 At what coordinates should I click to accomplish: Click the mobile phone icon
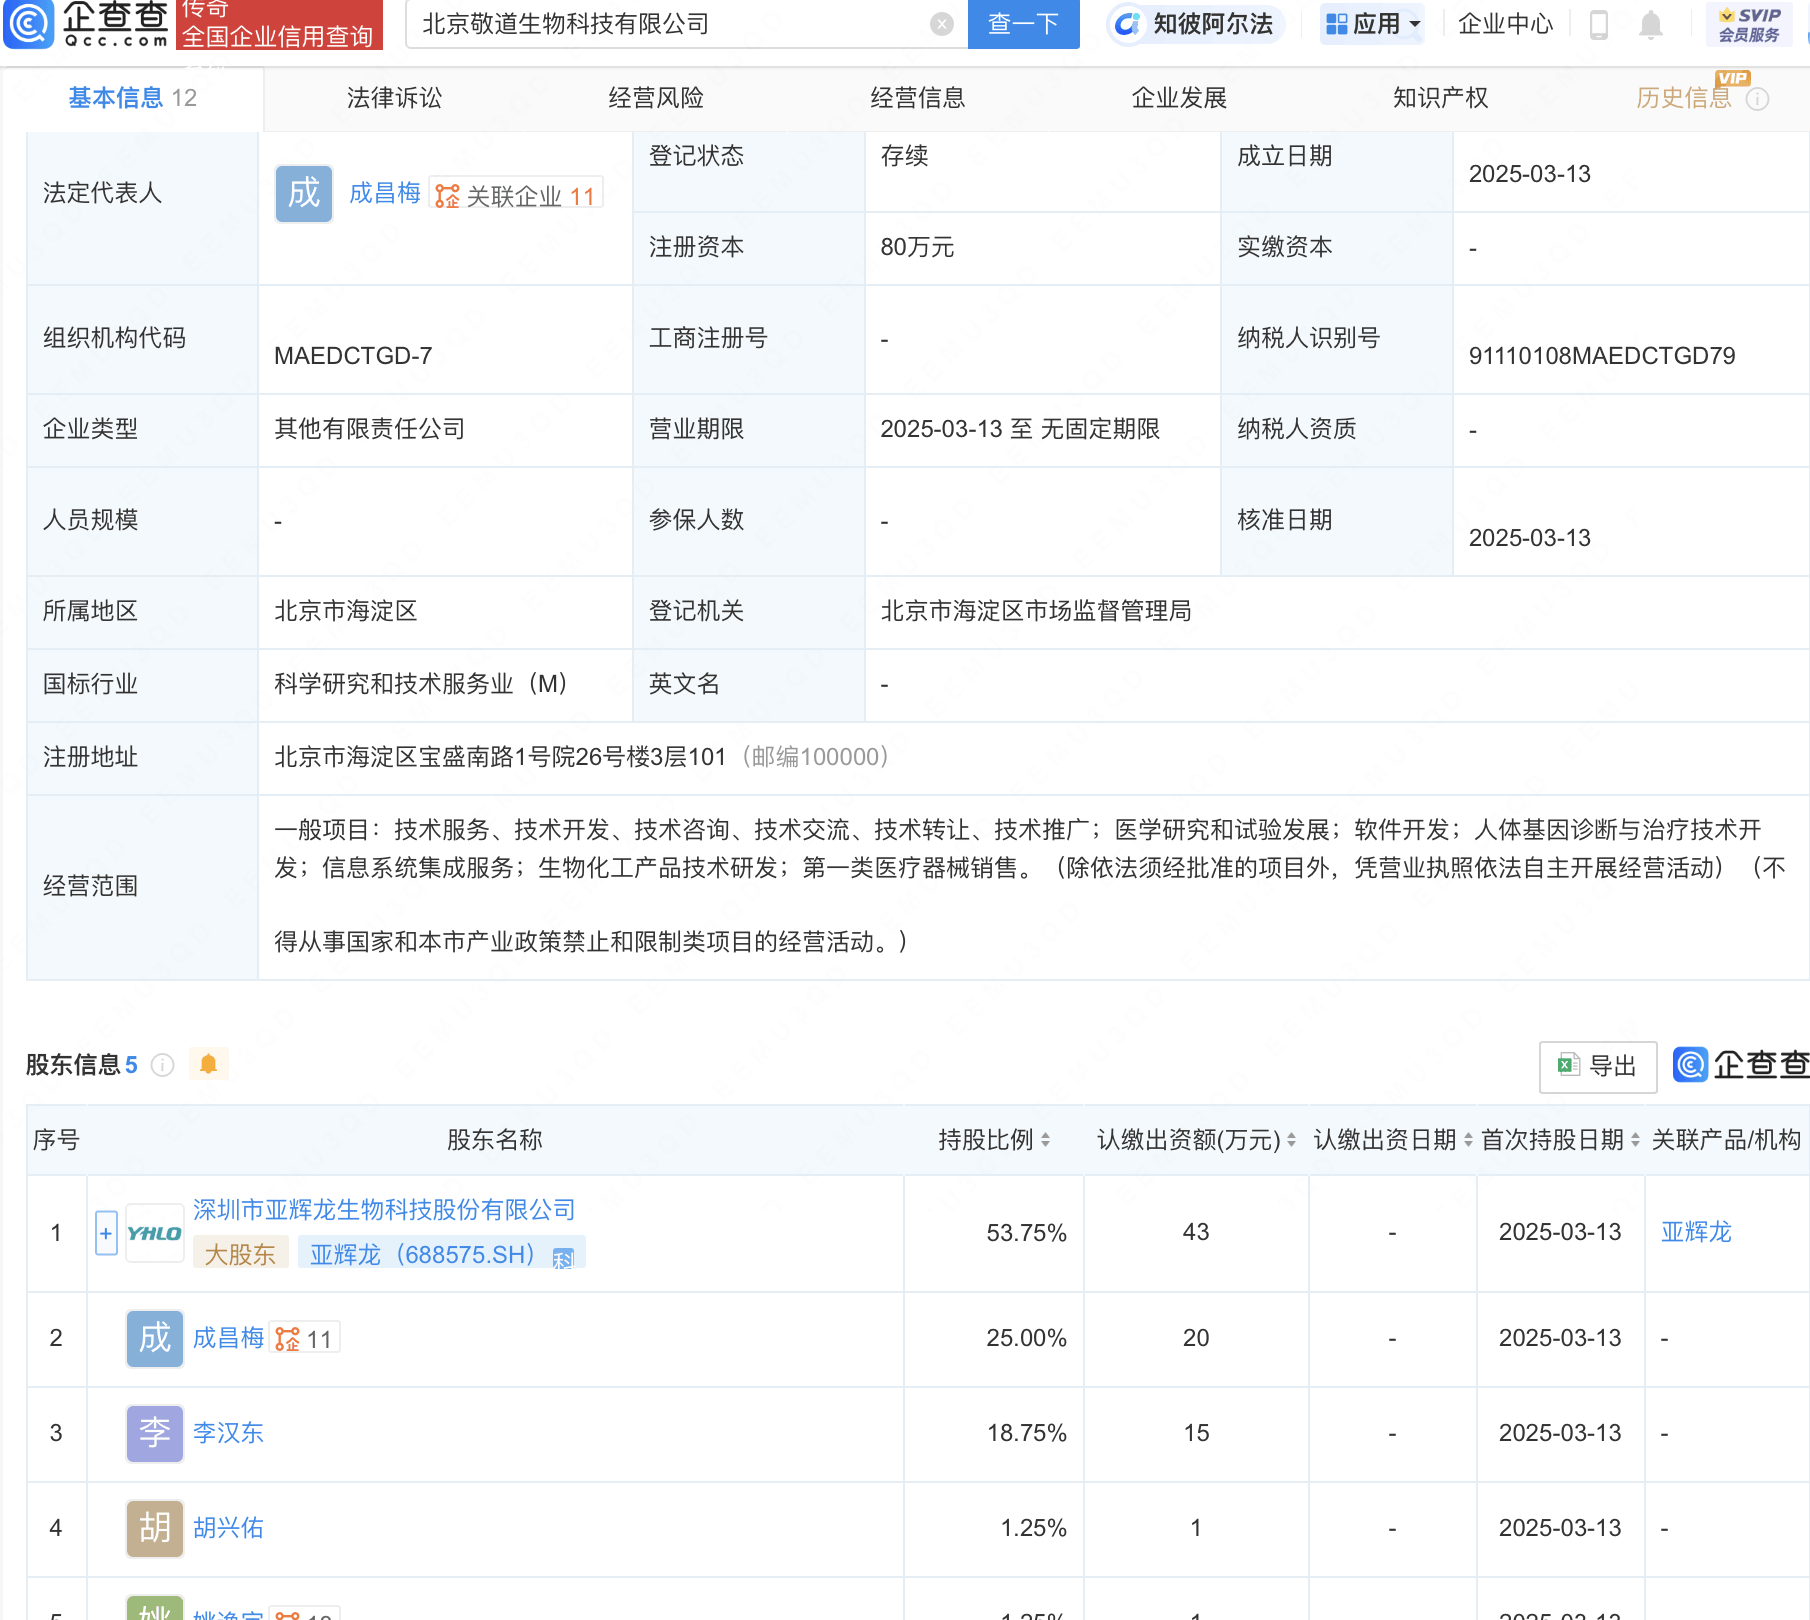[x=1598, y=24]
